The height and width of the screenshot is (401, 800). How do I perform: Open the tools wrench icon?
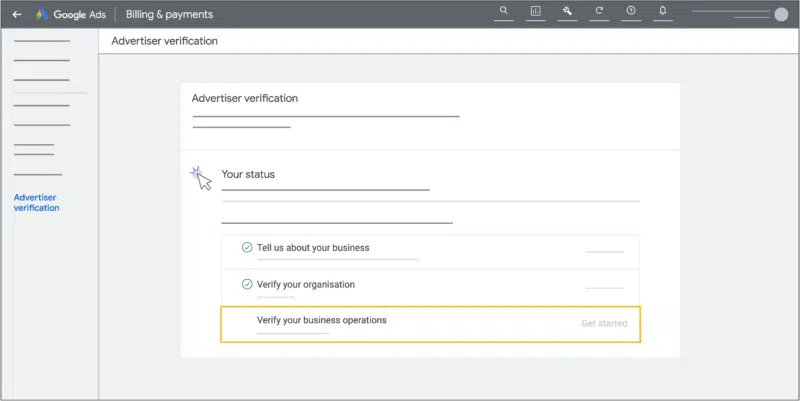(567, 11)
